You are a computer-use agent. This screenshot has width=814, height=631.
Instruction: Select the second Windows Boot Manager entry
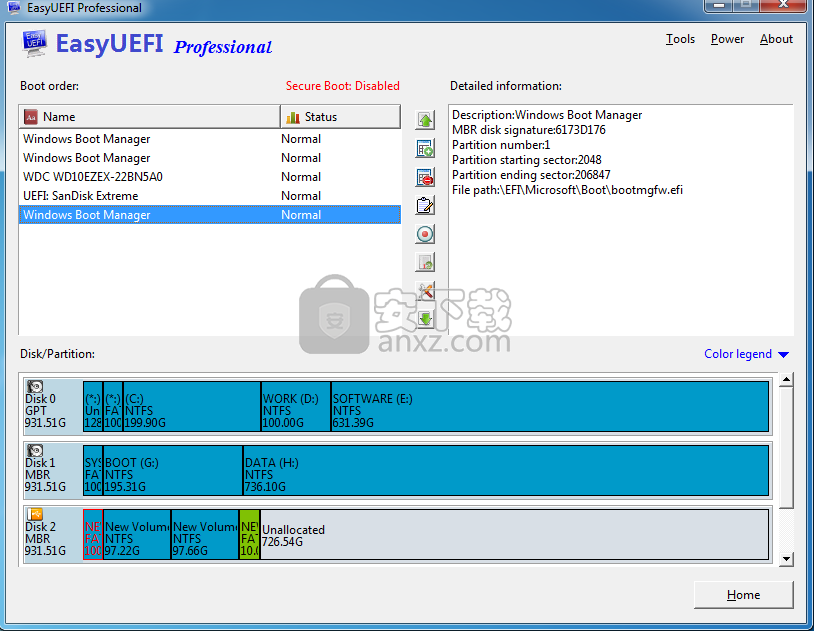(x=210, y=158)
